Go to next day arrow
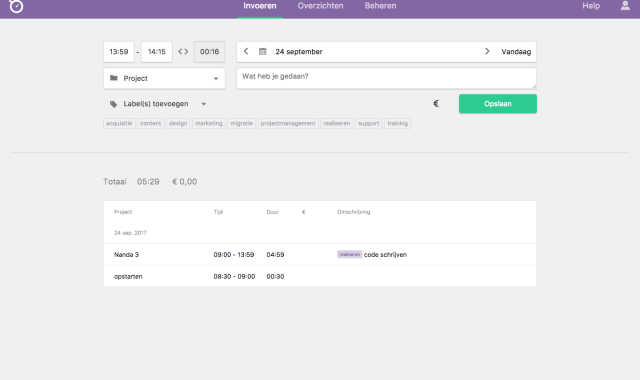This screenshot has height=380, width=640. pos(487,51)
